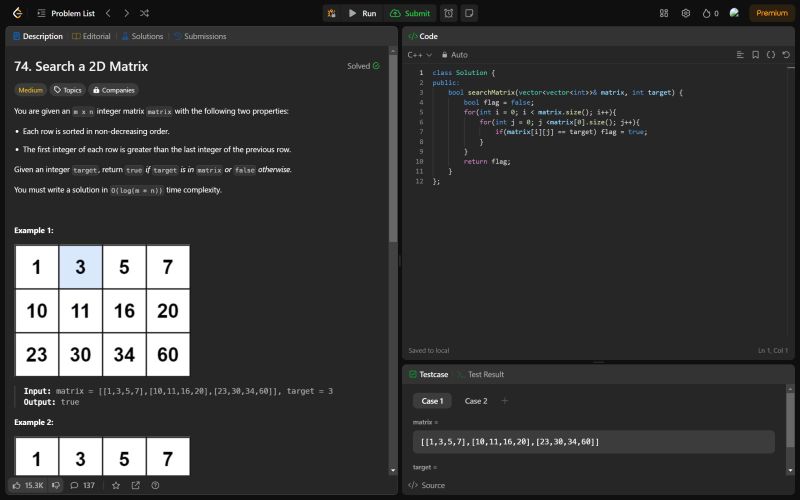This screenshot has width=800, height=500.
Task: Expand the Topics tag
Action: click(x=67, y=90)
